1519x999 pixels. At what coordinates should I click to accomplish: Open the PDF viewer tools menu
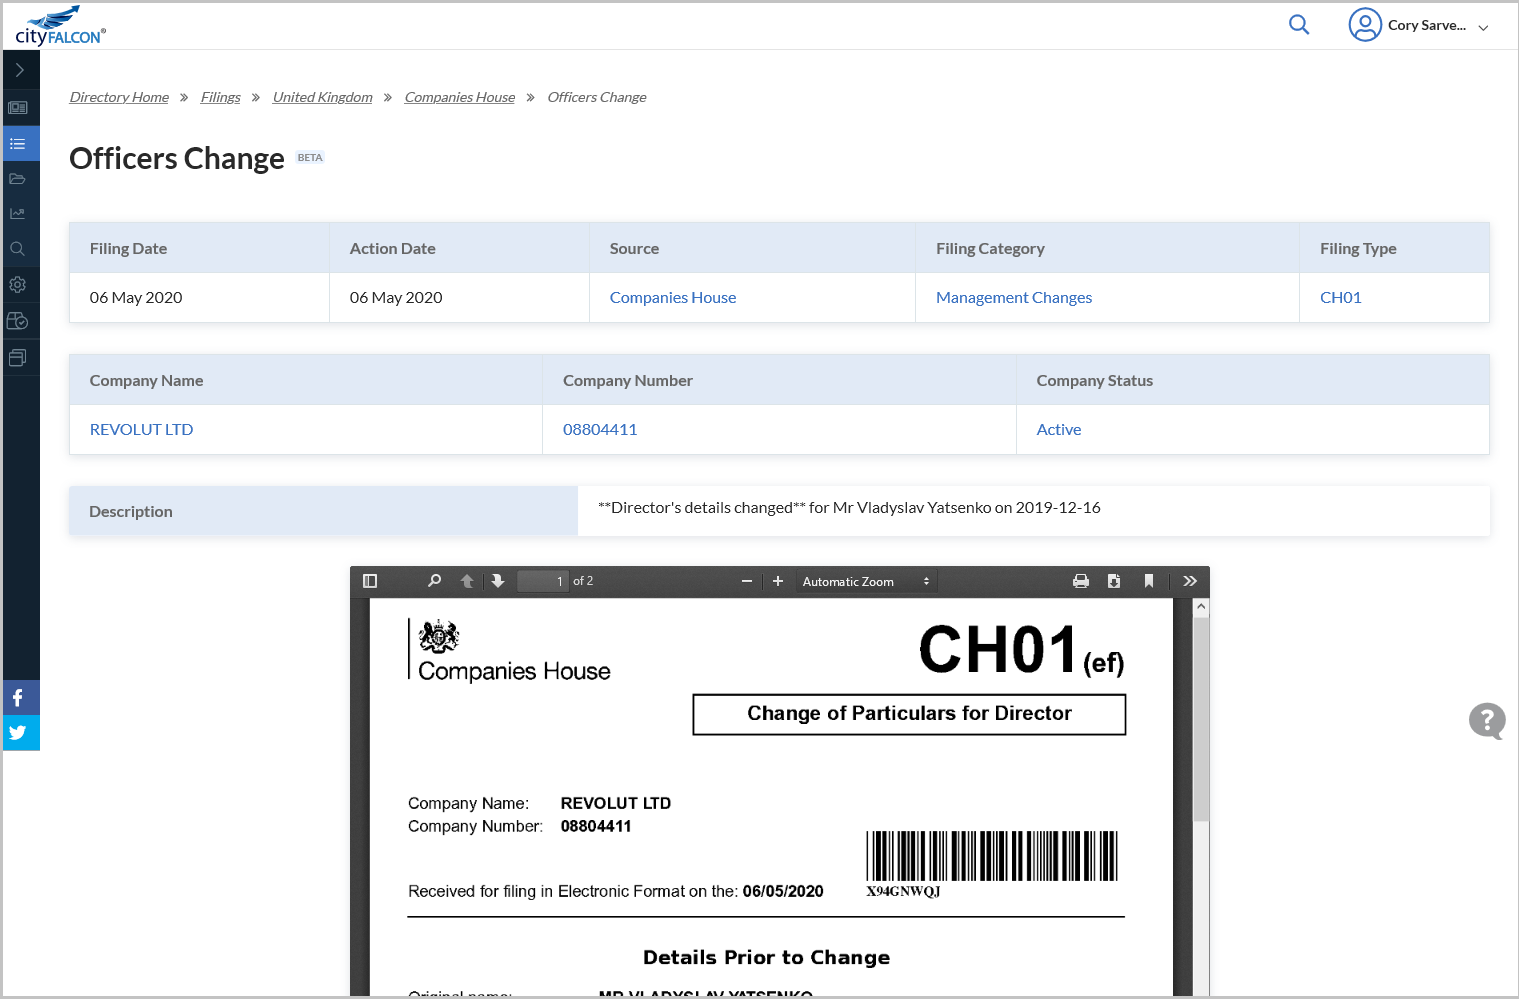click(1190, 581)
